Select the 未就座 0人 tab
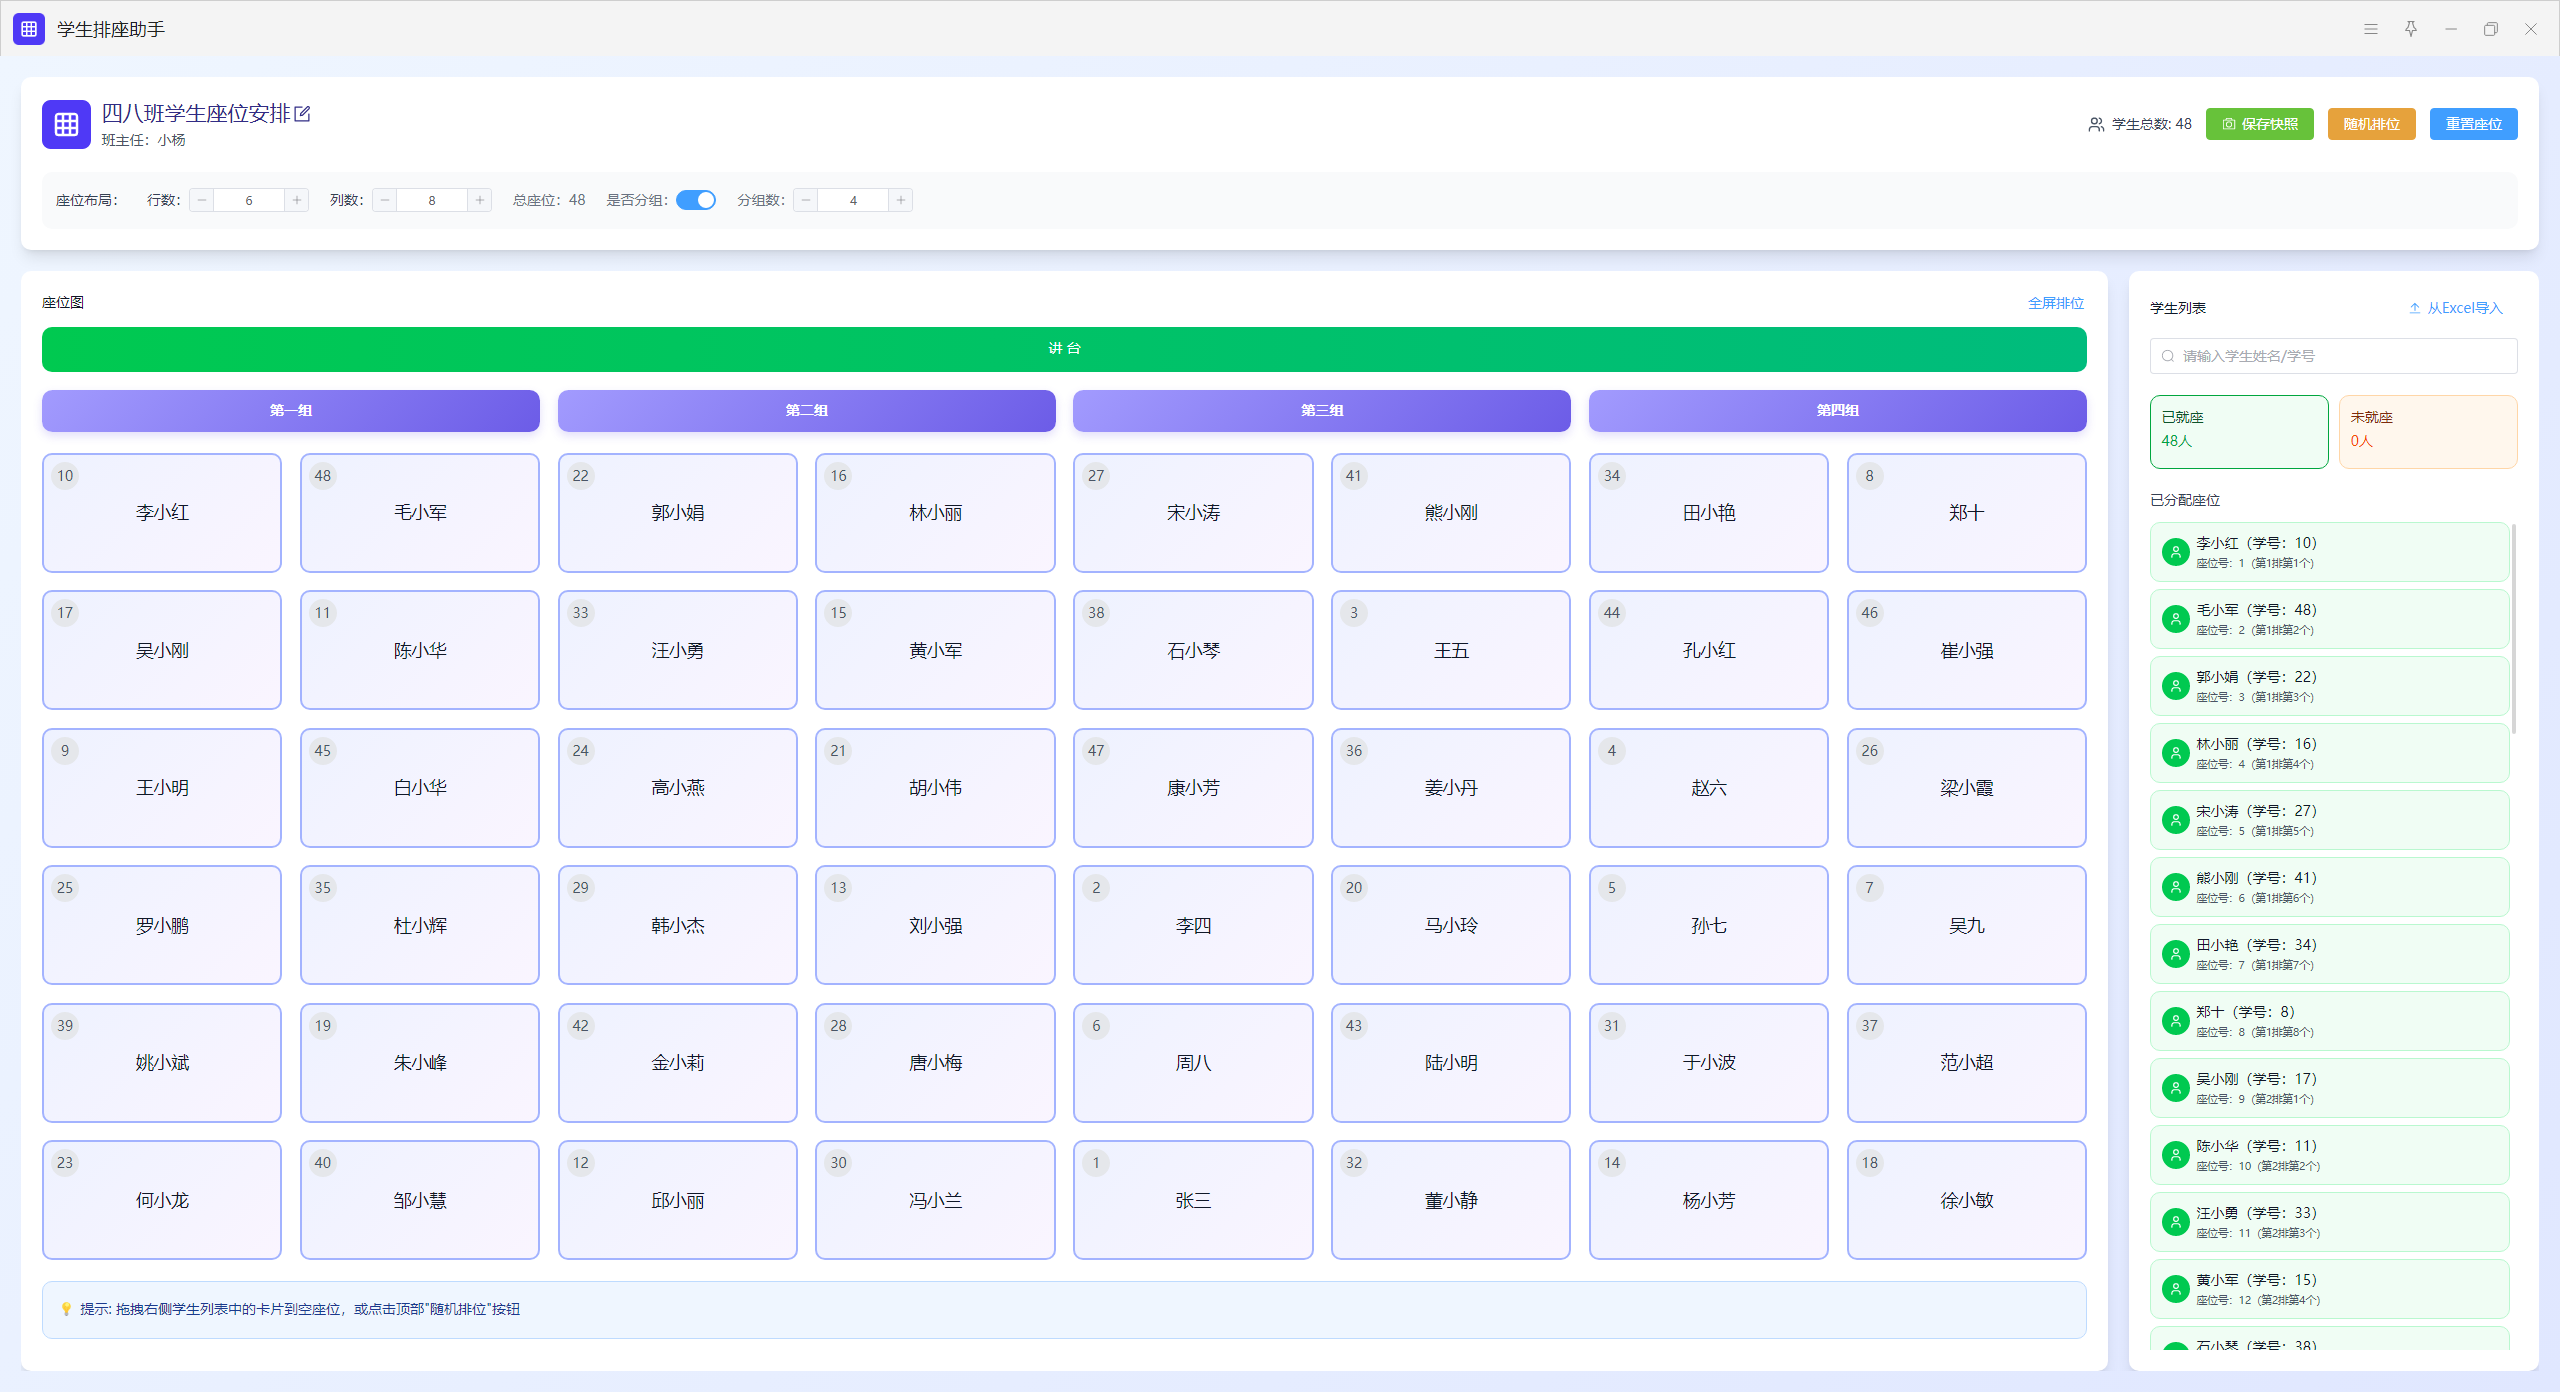 coord(2427,431)
